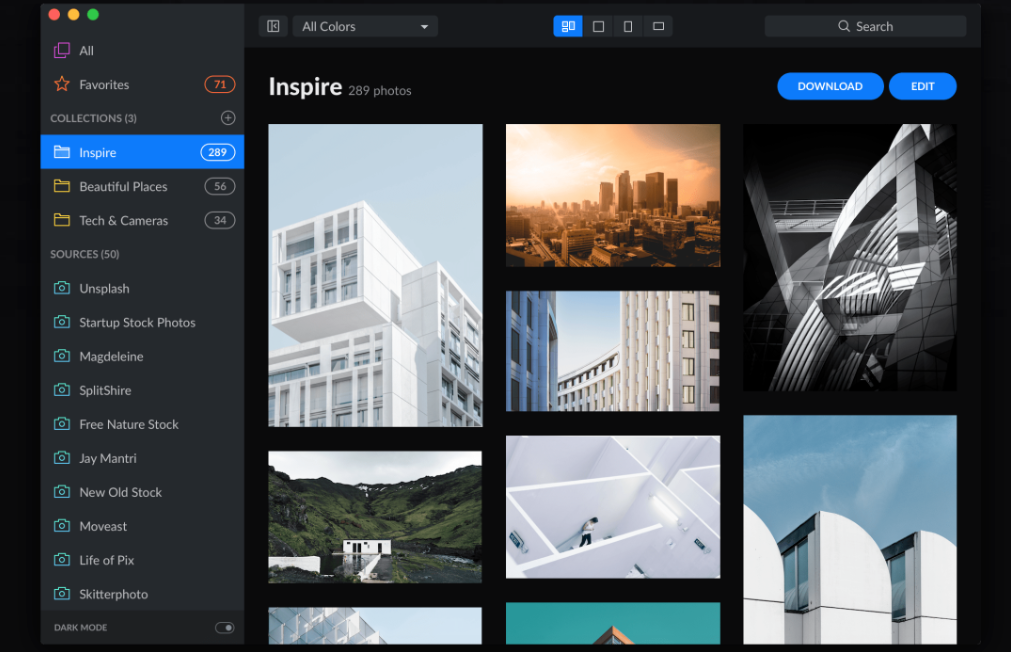Click the Free Nature Stock camera icon
The image size is (1011, 652).
pyautogui.click(x=62, y=424)
